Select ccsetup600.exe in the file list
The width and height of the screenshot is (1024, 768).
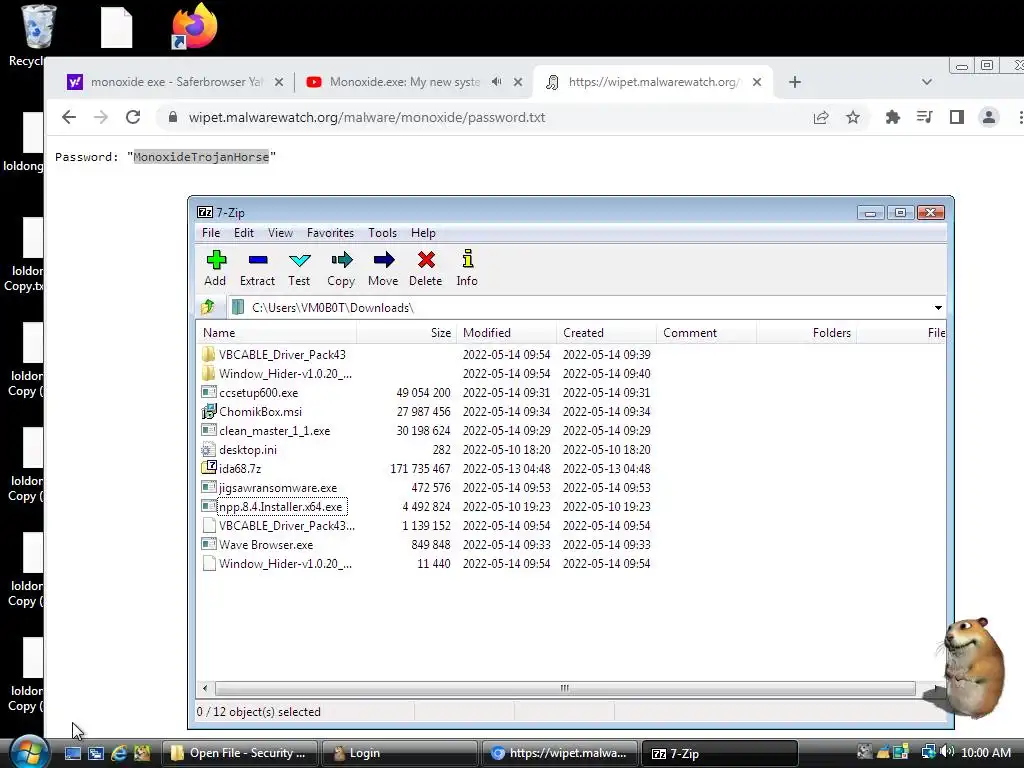click(x=258, y=392)
